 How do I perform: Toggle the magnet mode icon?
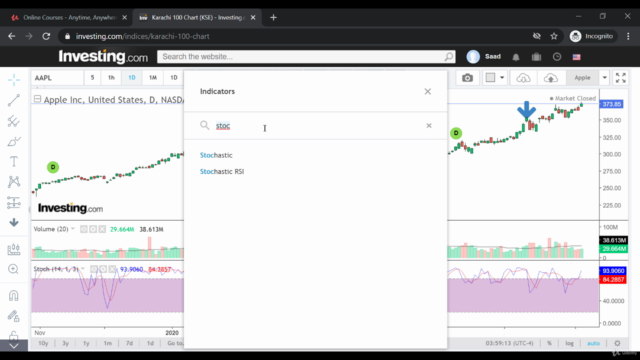(x=14, y=295)
